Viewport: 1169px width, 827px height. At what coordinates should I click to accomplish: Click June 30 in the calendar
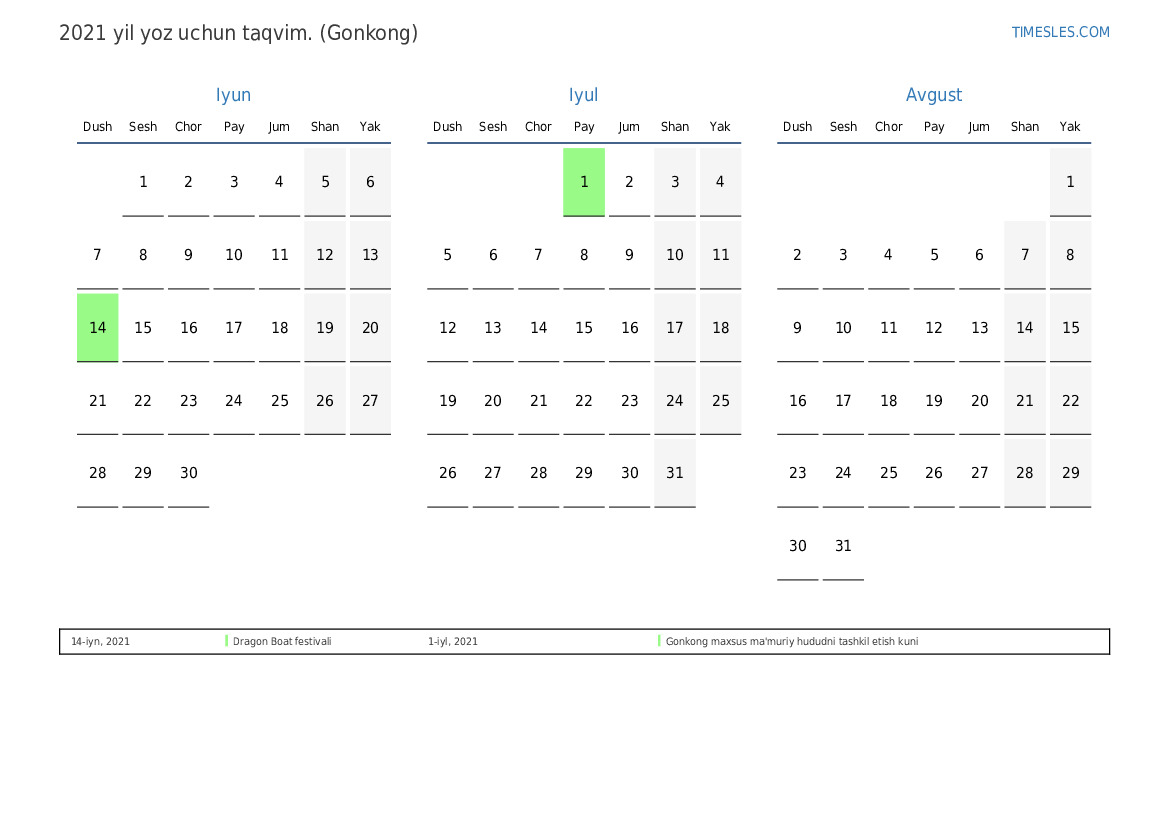189,473
